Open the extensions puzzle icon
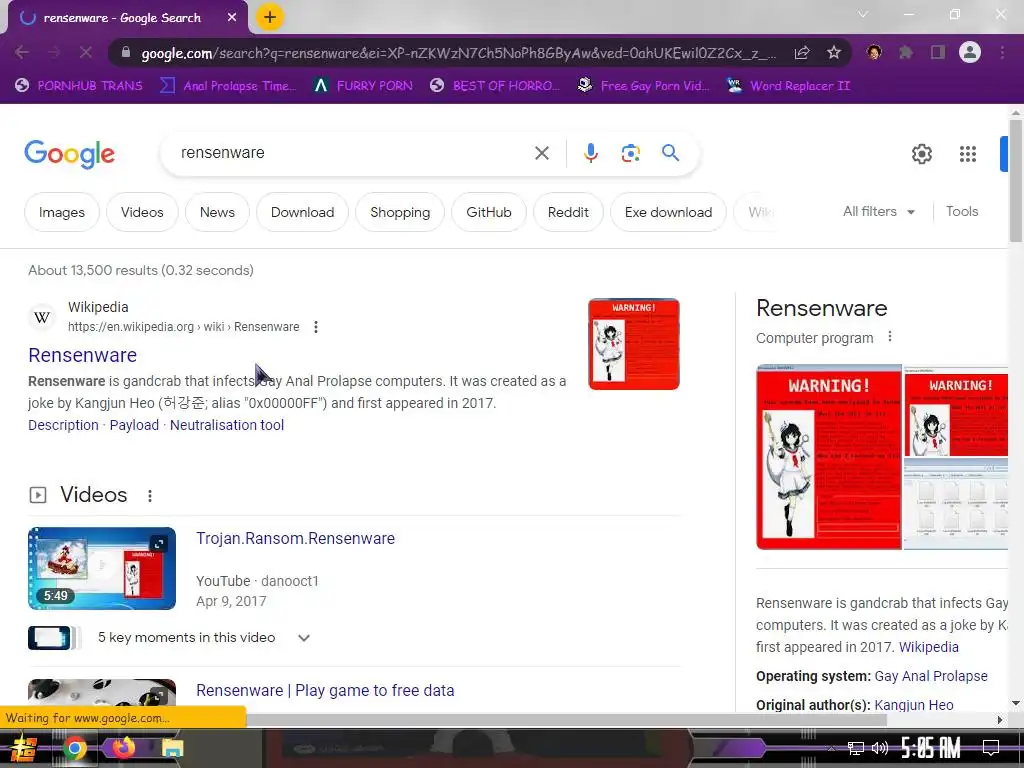Screen dimensions: 1024x768 906,52
